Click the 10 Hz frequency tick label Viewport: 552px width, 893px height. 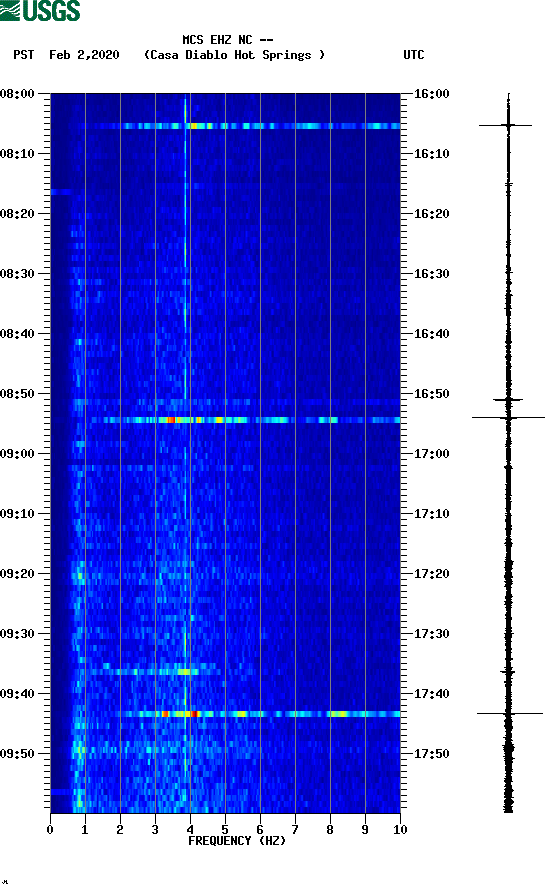(x=400, y=830)
